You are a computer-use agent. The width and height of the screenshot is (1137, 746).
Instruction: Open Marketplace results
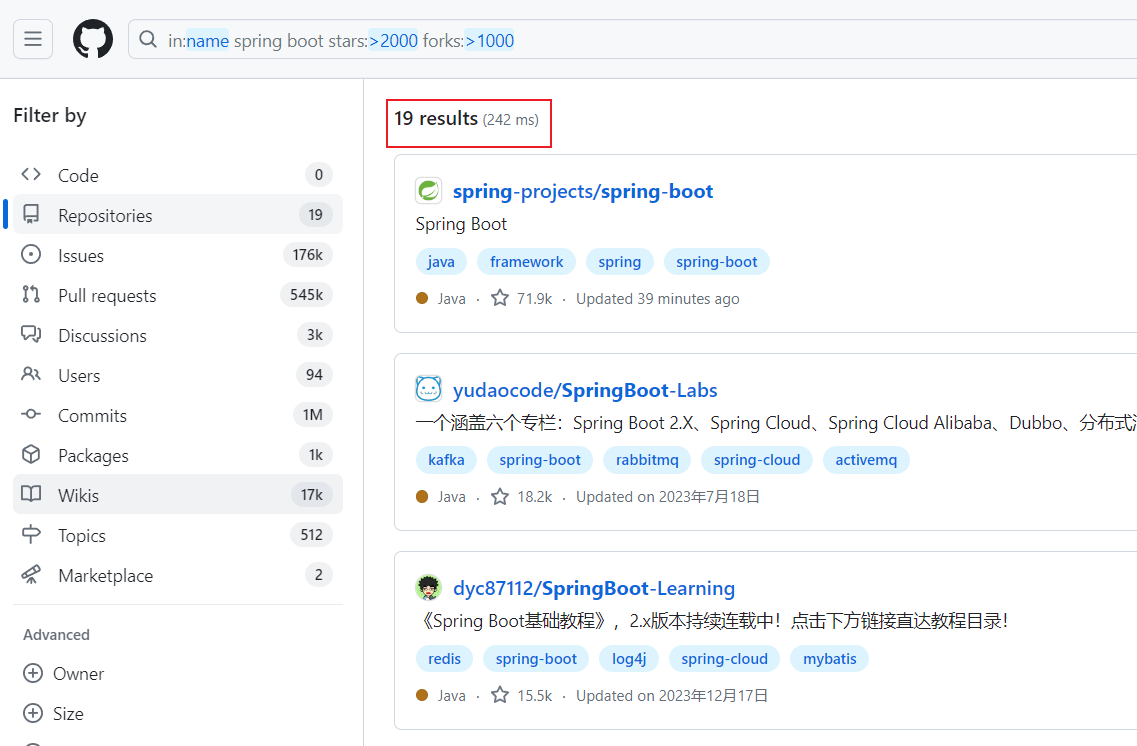[178, 575]
